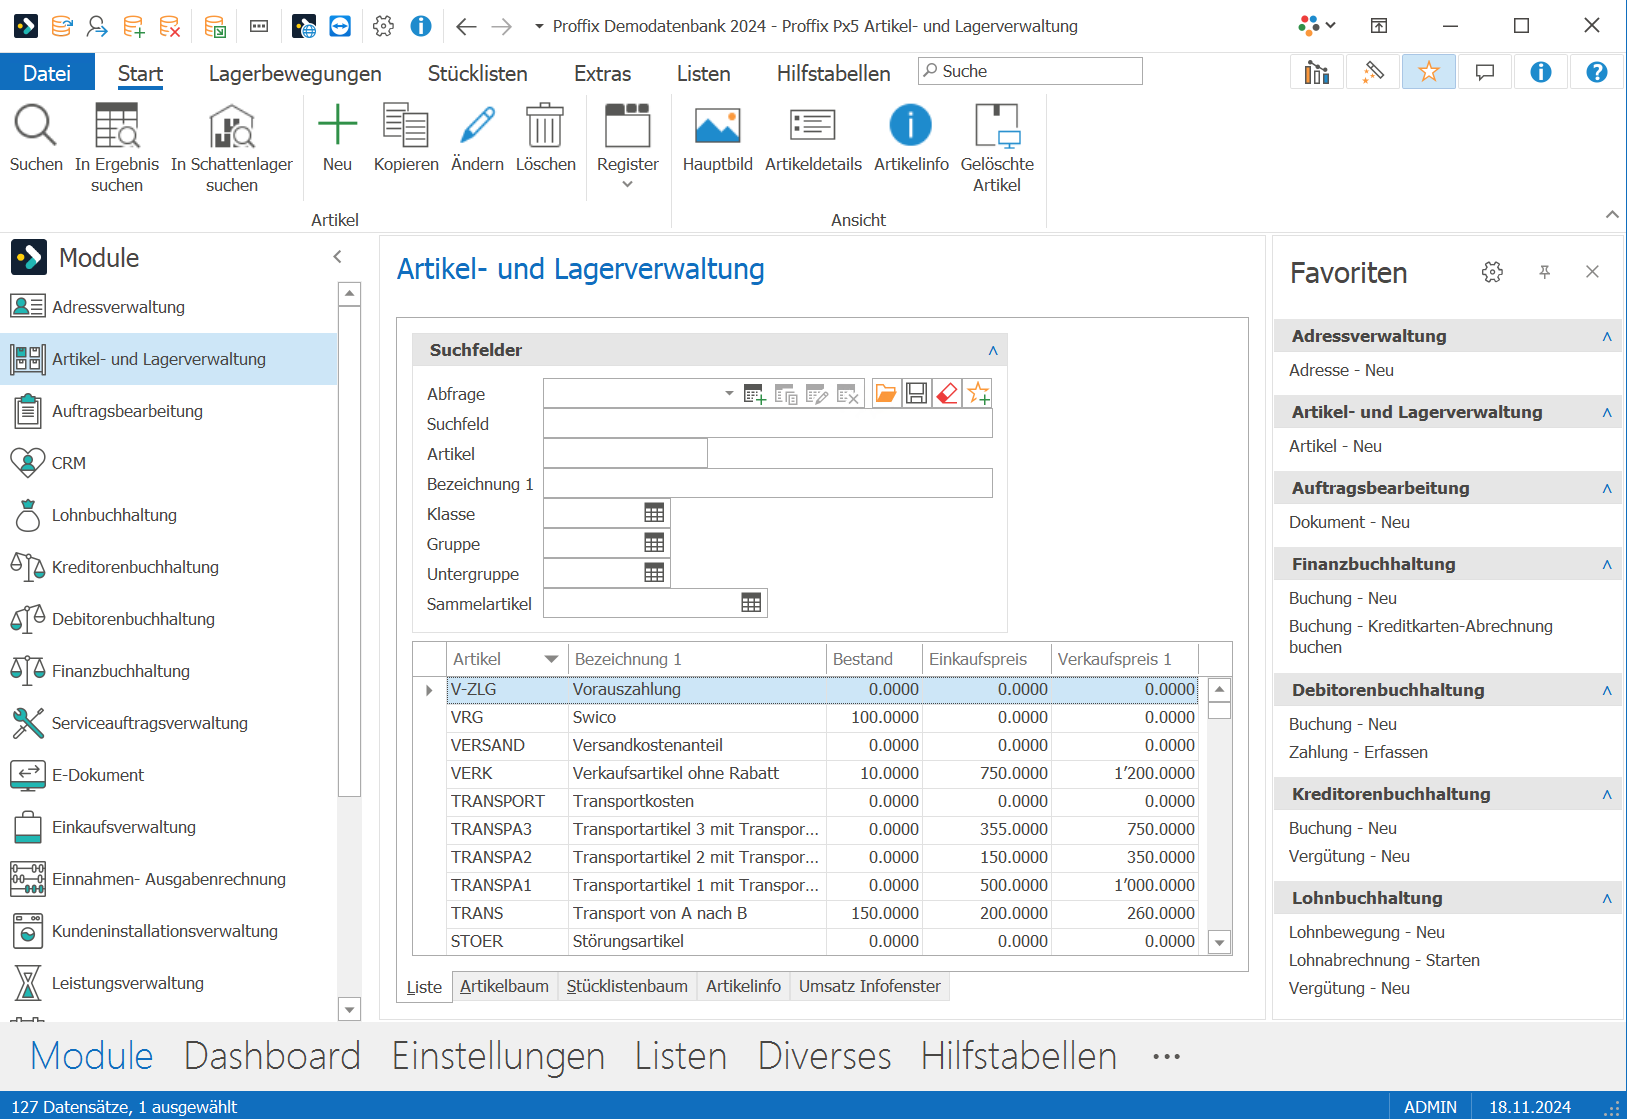Sort by Artikel column header

pyautogui.click(x=506, y=659)
